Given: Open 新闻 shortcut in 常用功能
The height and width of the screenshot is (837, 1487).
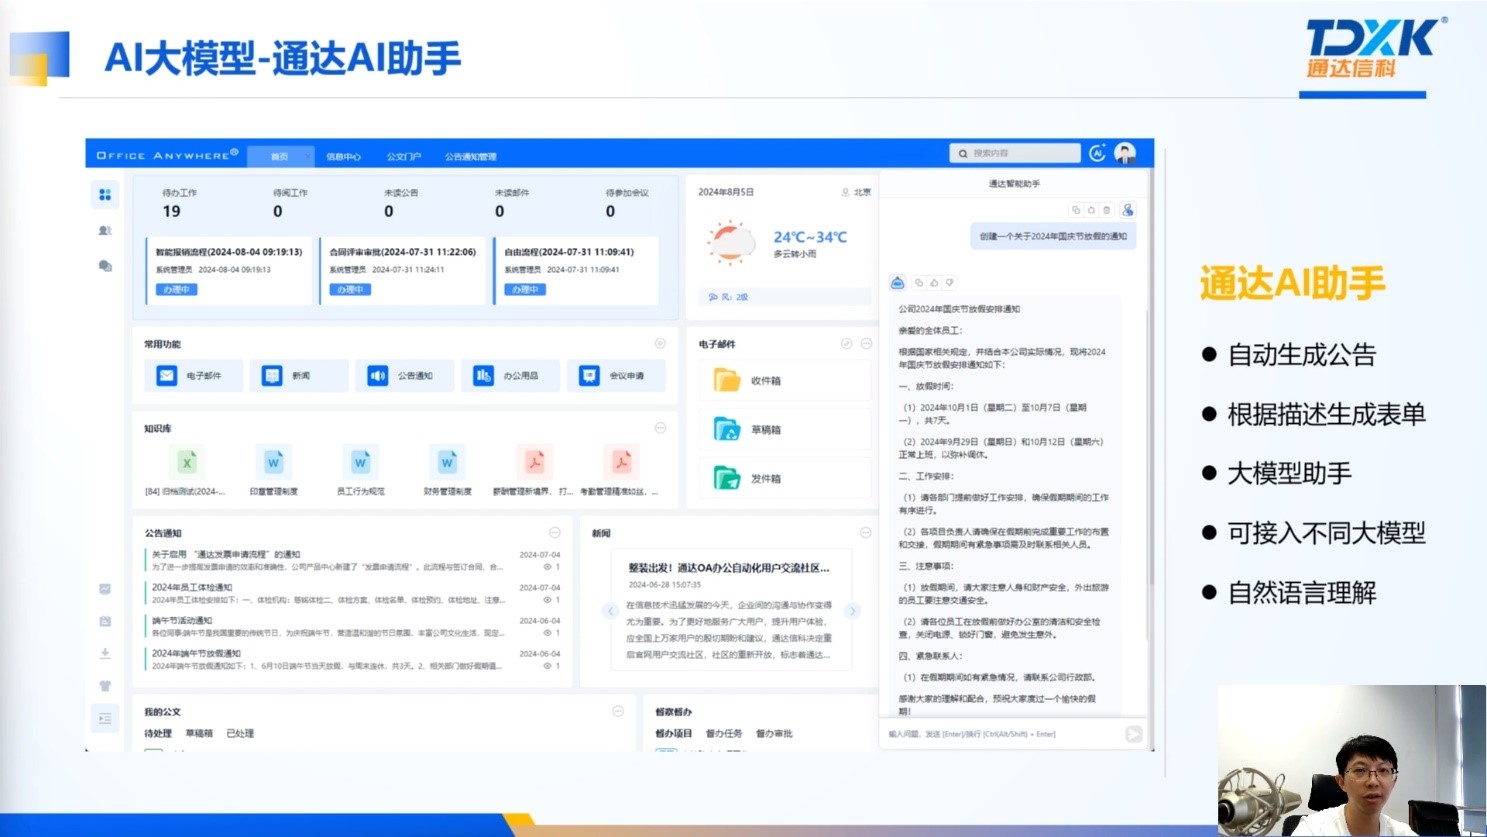Looking at the screenshot, I should point(299,375).
